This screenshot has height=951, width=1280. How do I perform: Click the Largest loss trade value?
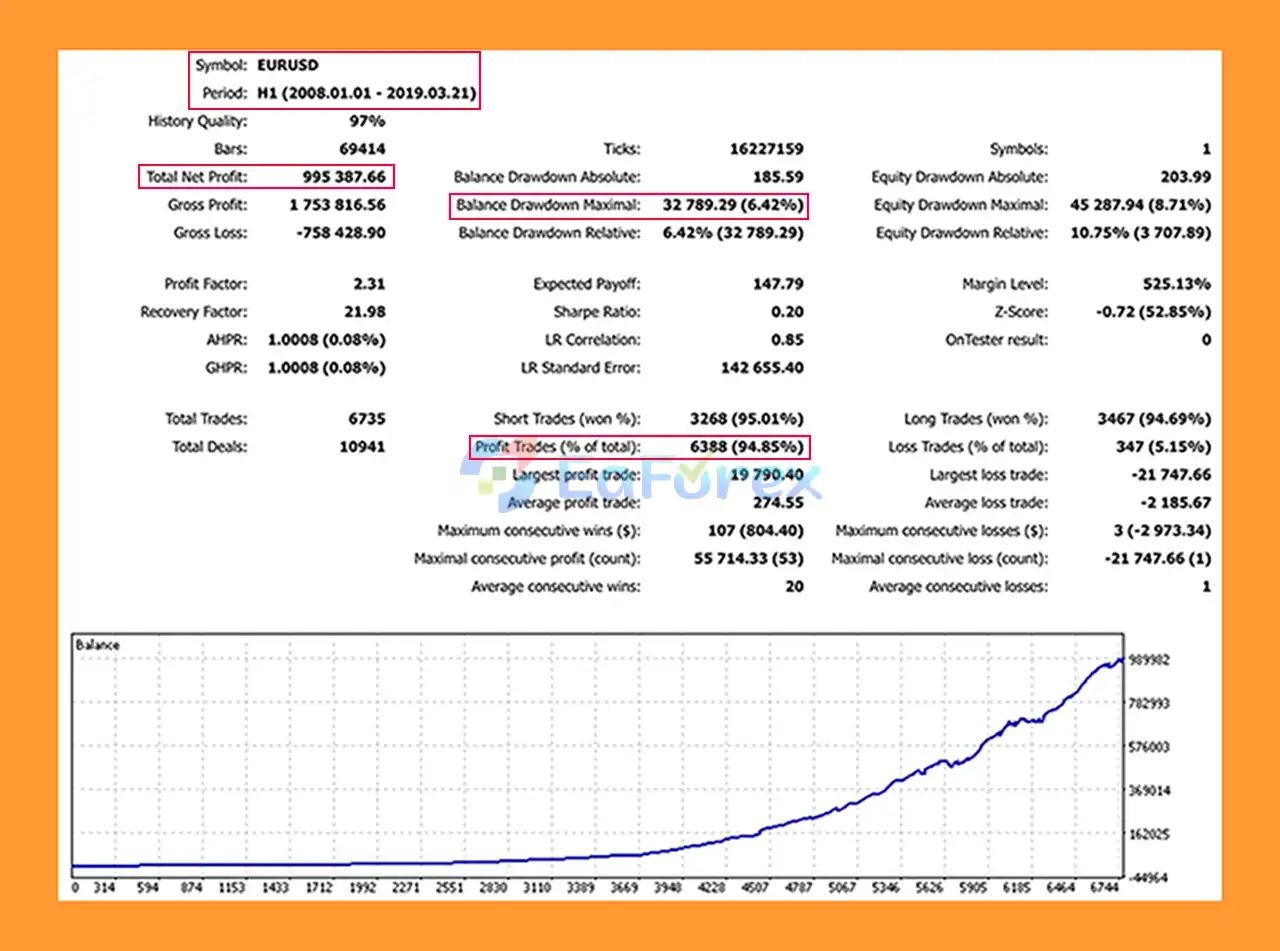(x=1167, y=475)
